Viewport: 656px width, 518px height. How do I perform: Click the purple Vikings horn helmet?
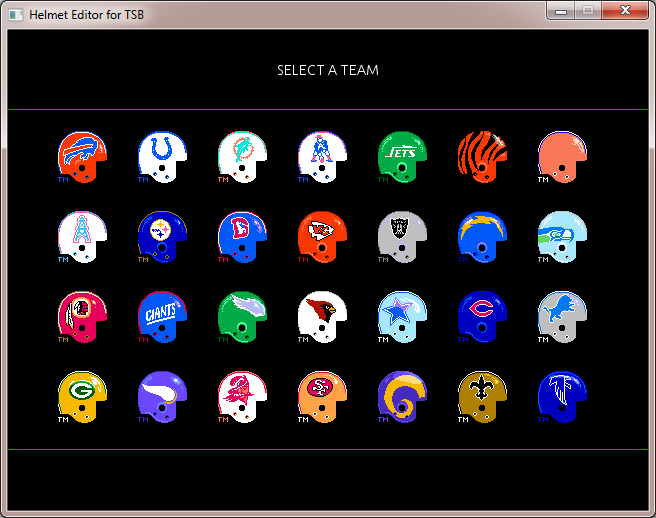tap(162, 397)
